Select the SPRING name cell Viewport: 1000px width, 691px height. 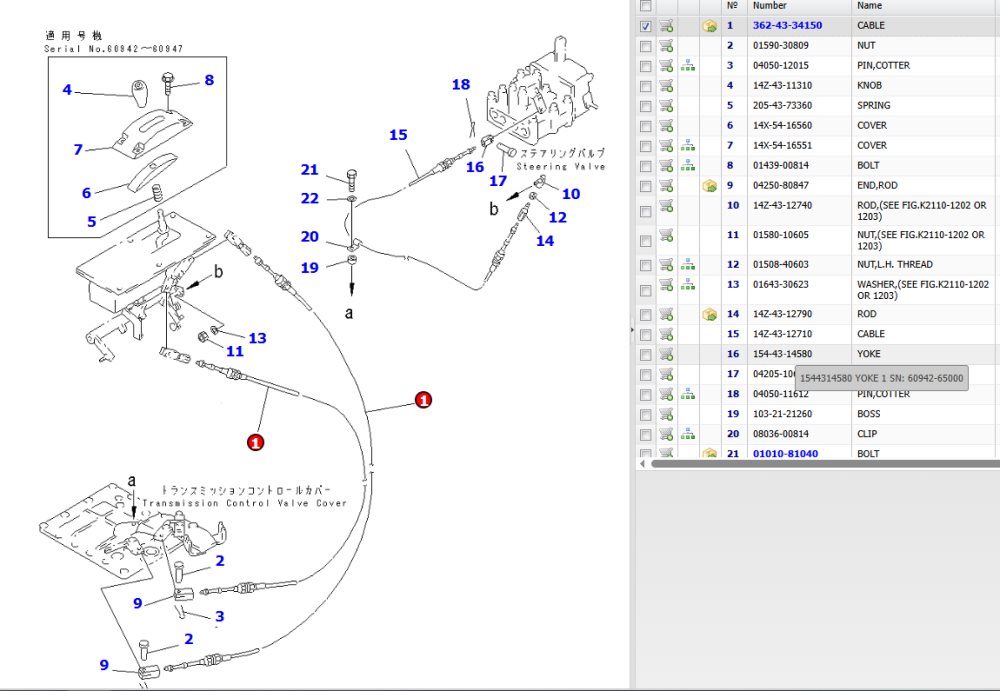pyautogui.click(x=874, y=105)
